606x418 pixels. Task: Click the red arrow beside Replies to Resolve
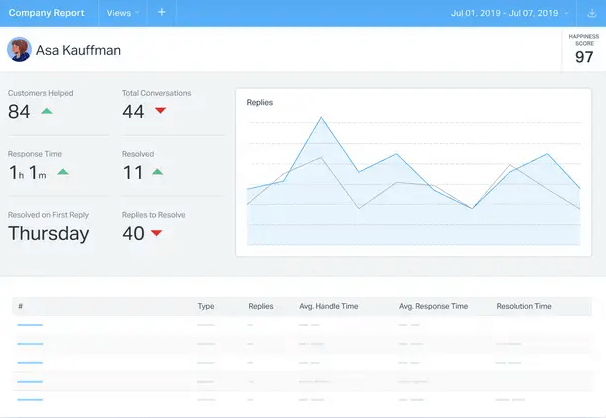coord(157,233)
